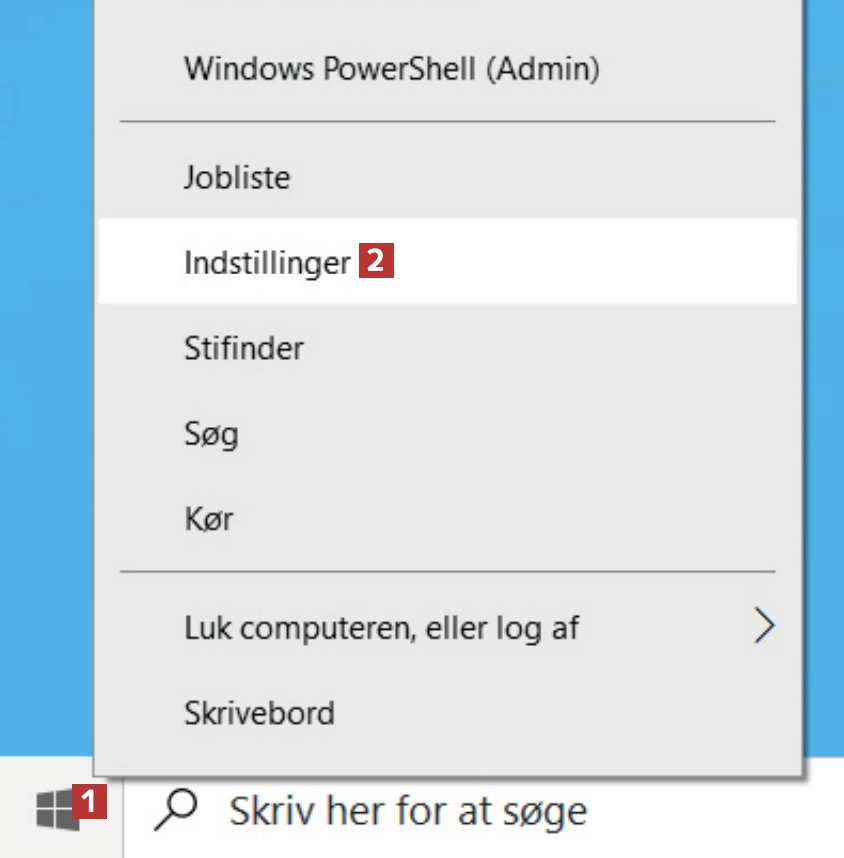Click the red number 2 badge
Image resolution: width=844 pixels, height=858 pixels.
coord(376,263)
